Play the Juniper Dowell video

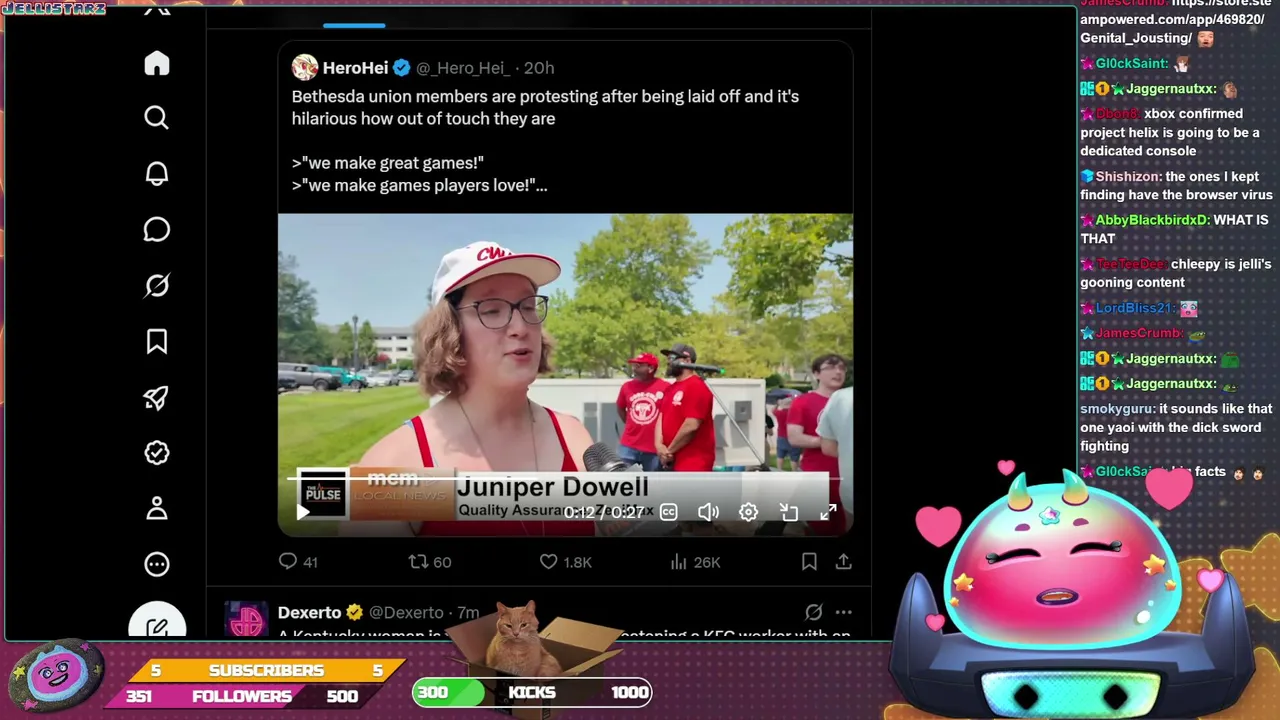(303, 512)
